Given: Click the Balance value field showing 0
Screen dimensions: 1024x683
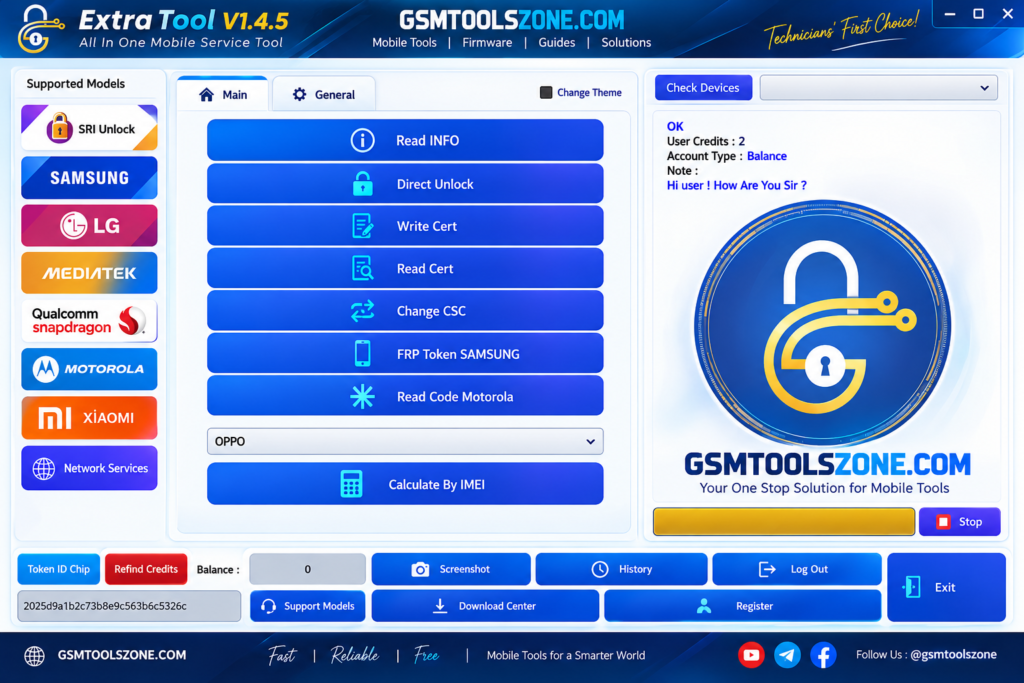Looking at the screenshot, I should 308,569.
